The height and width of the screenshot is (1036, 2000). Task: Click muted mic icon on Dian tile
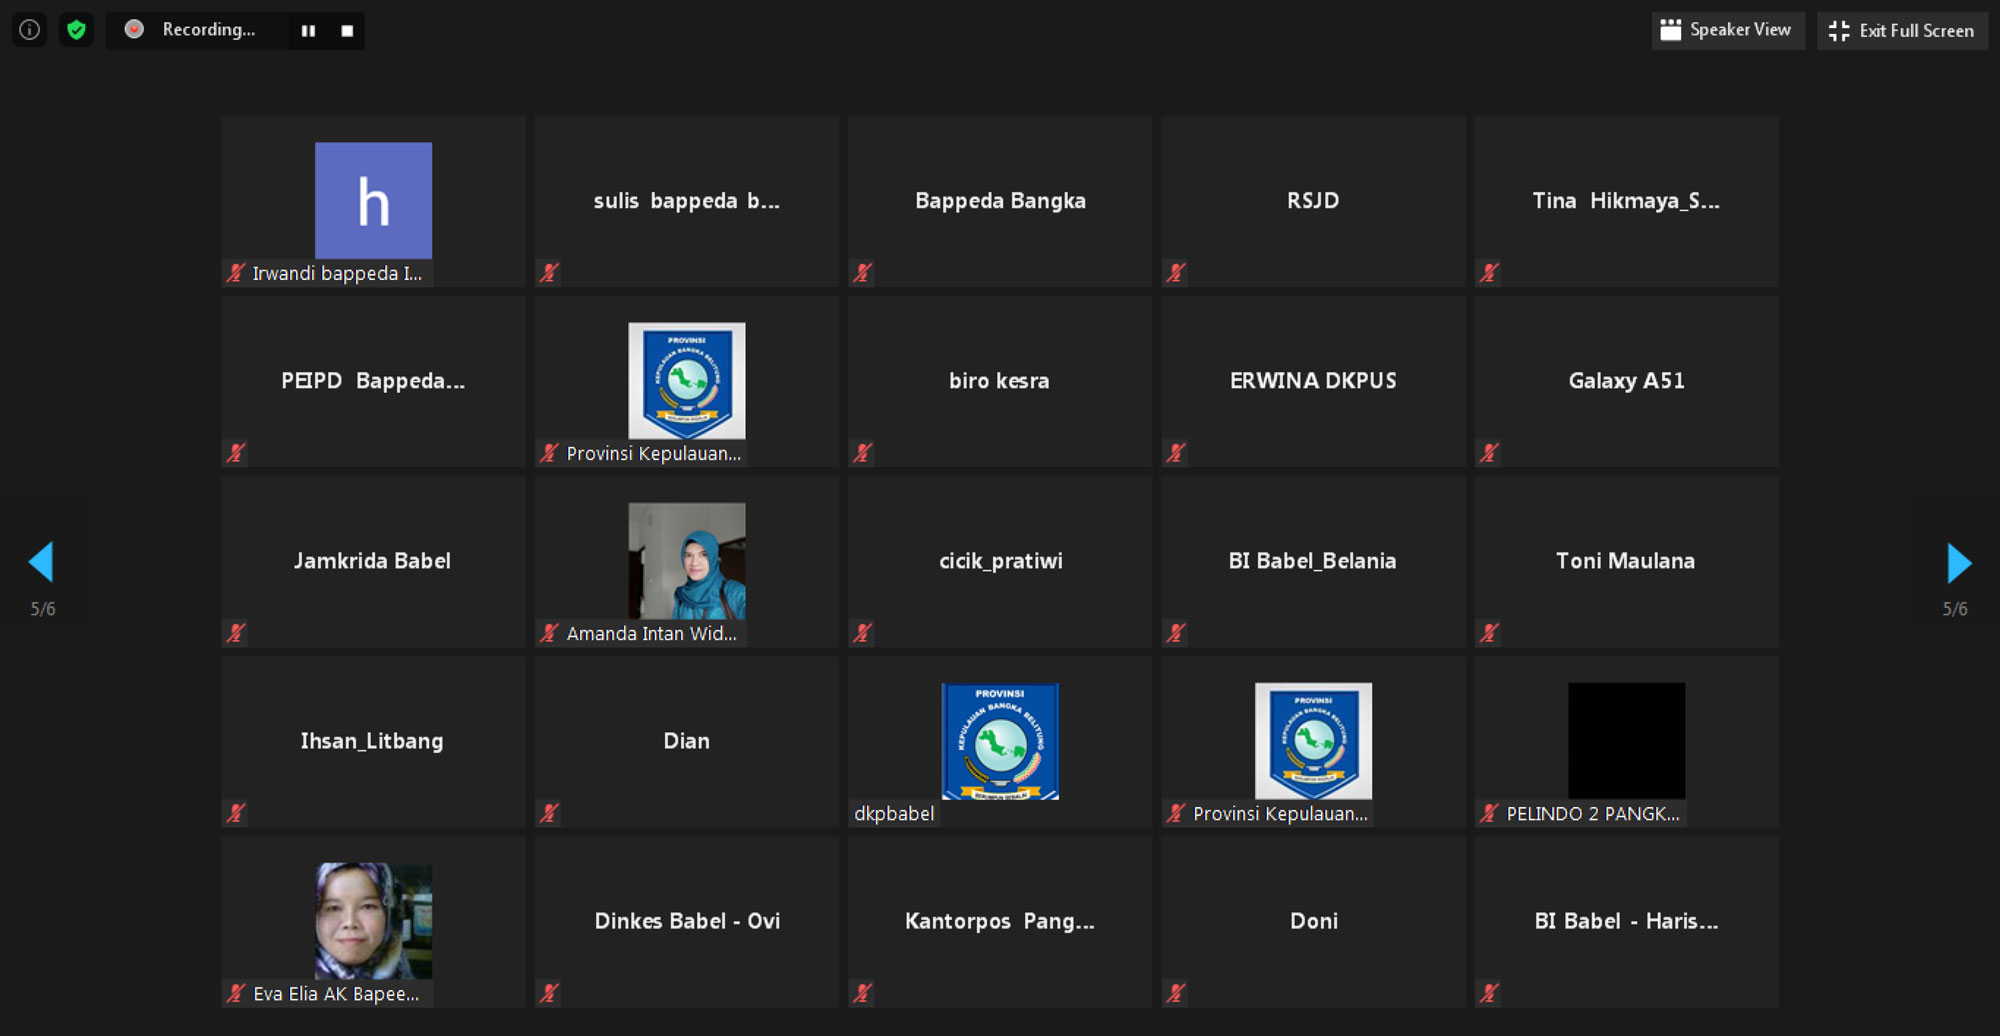(549, 813)
